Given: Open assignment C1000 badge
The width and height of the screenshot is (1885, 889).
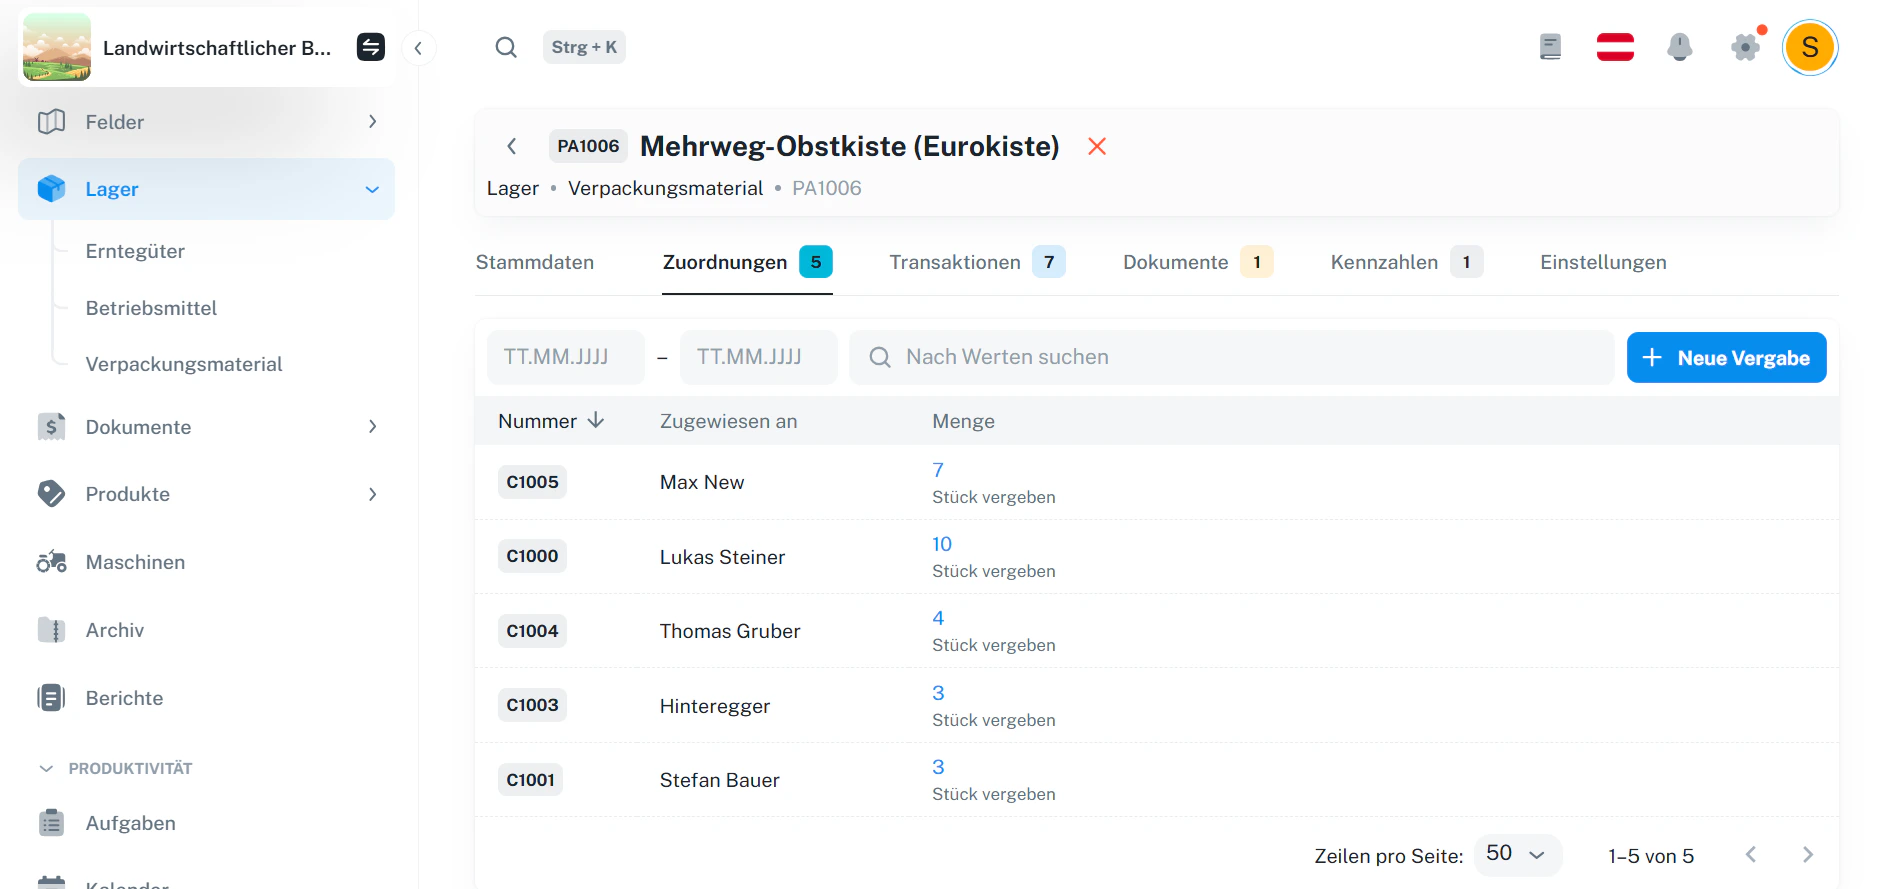Looking at the screenshot, I should pos(532,556).
